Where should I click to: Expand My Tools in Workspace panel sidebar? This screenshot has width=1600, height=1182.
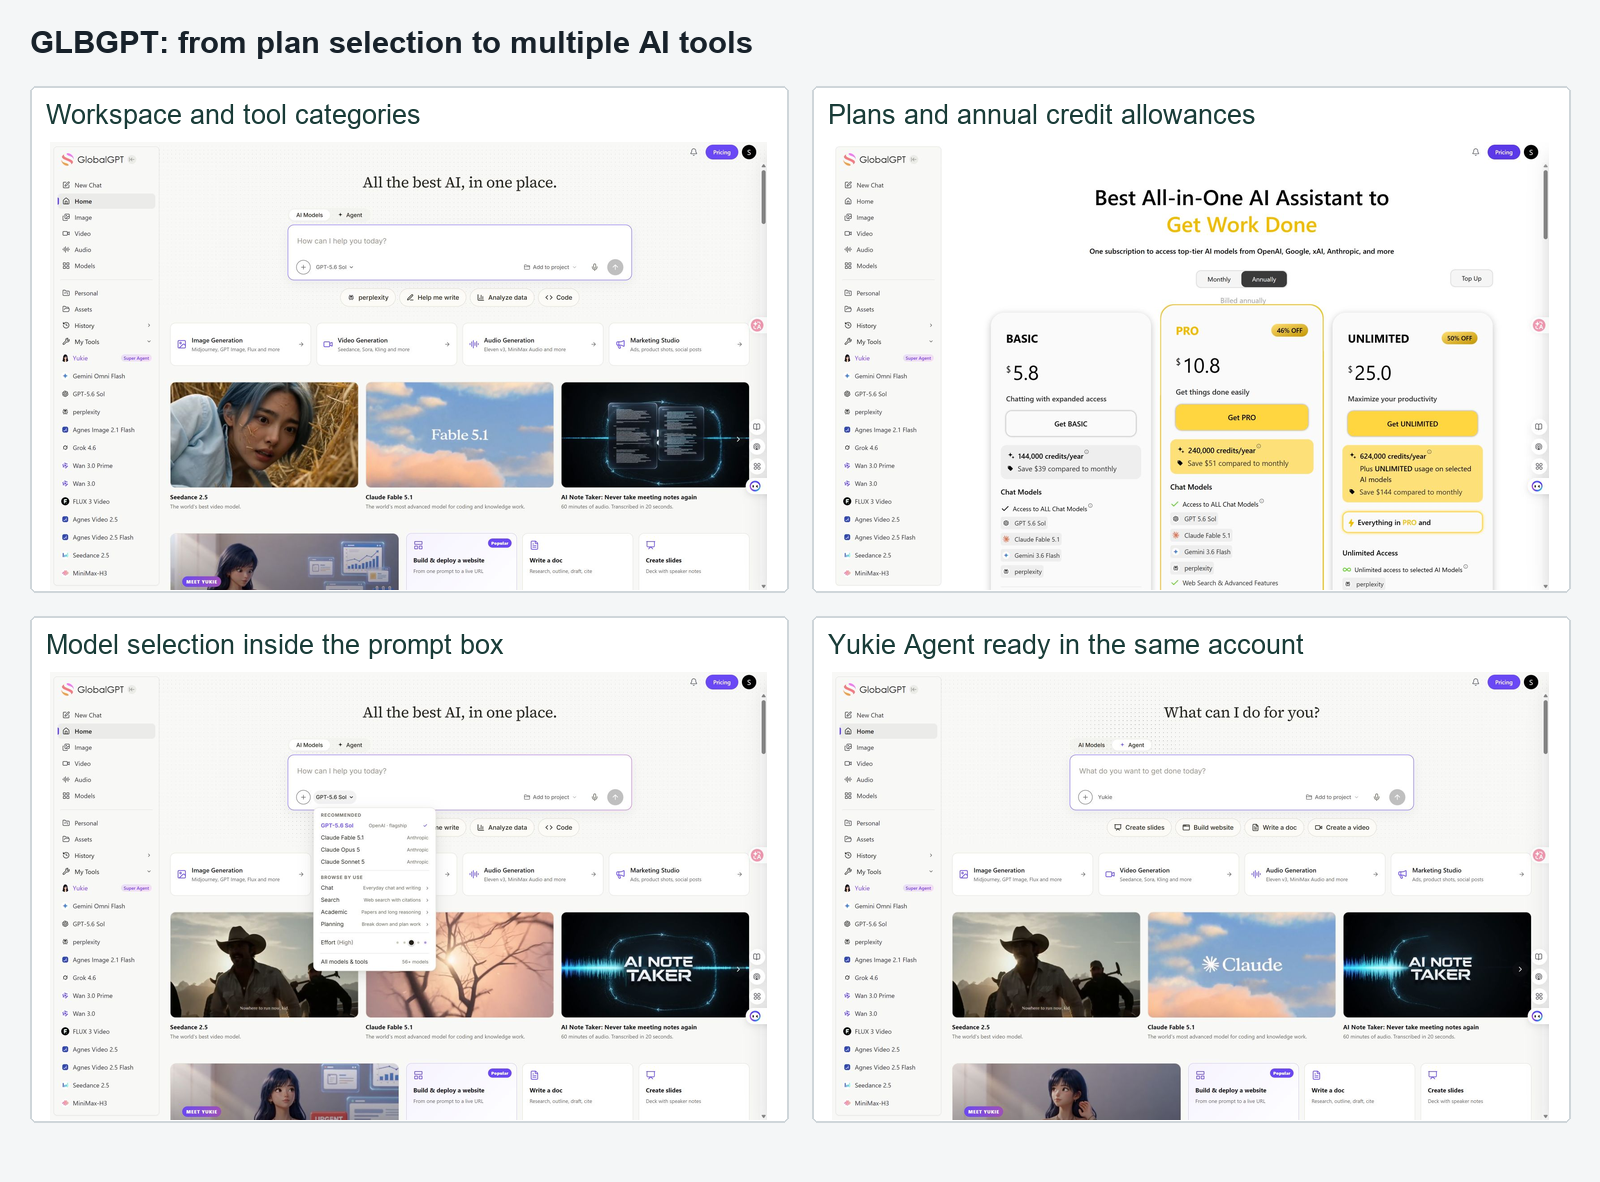click(x=106, y=342)
